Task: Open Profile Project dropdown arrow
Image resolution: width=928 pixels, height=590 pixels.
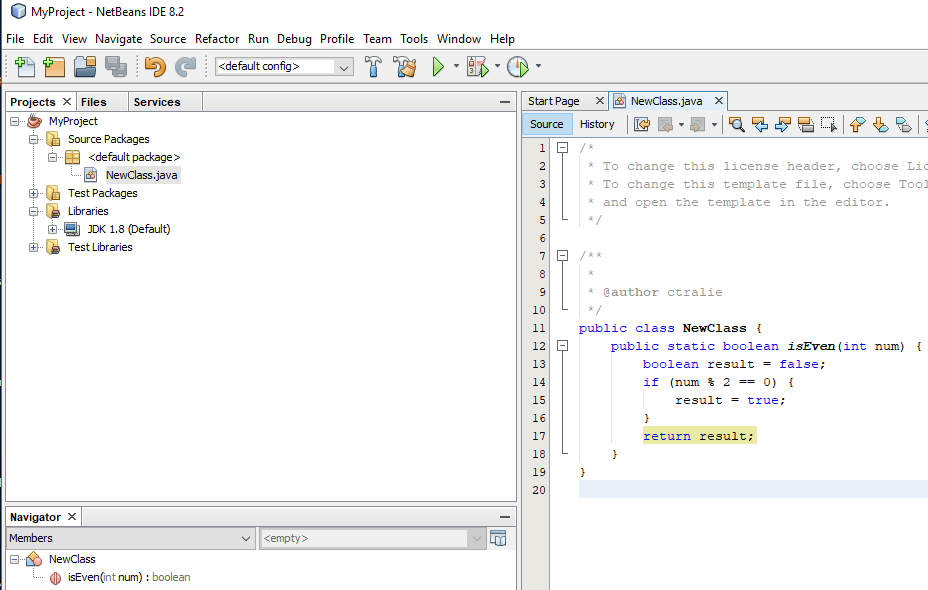Action: (538, 66)
